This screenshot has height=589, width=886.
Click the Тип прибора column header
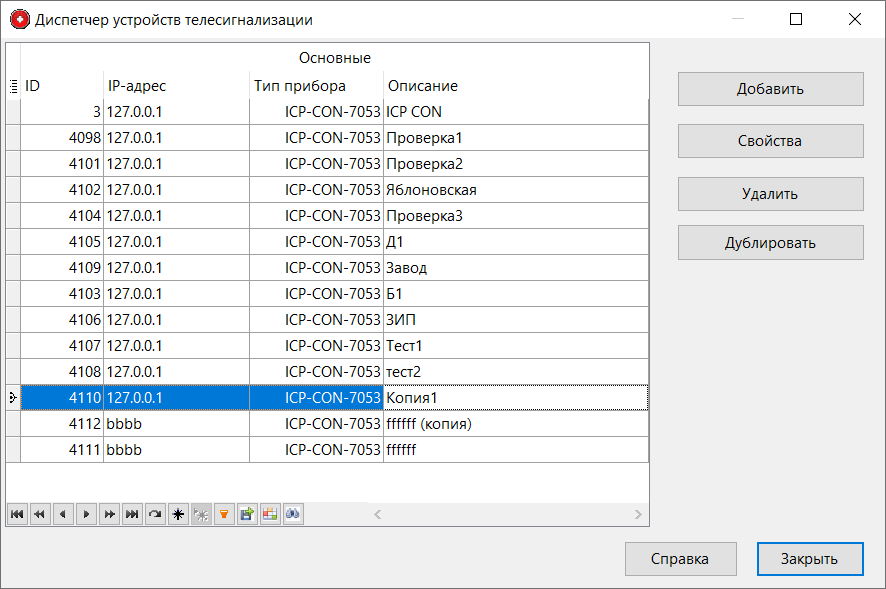300,86
